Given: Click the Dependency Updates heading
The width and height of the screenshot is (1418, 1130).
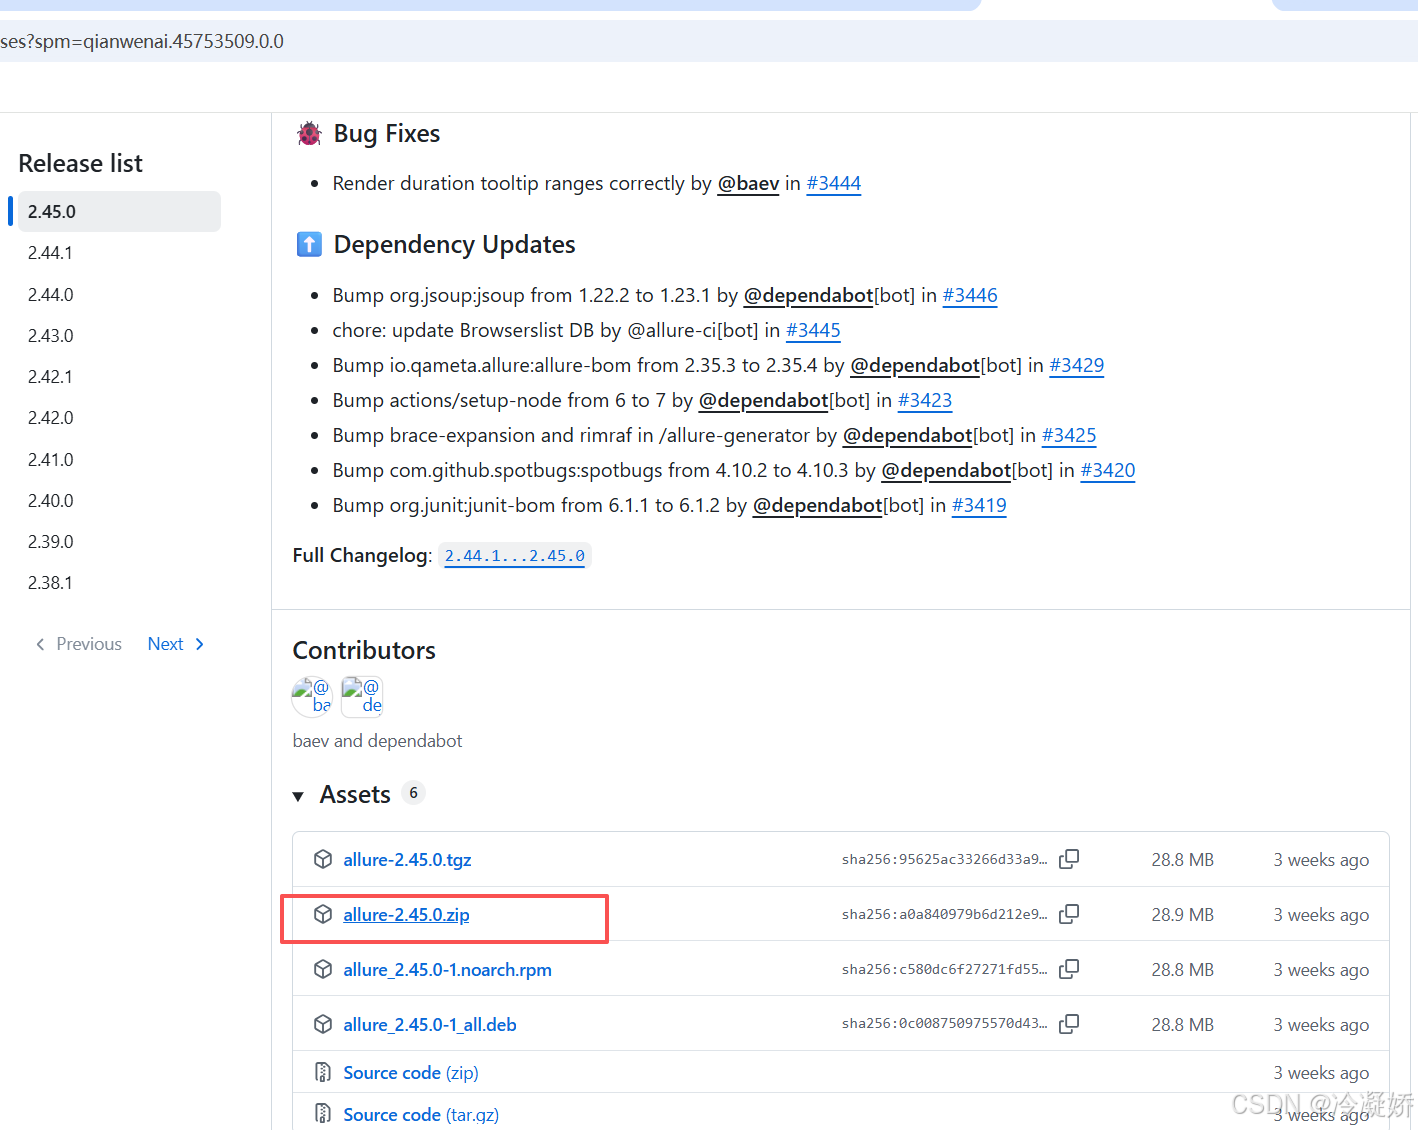Looking at the screenshot, I should (x=455, y=244).
